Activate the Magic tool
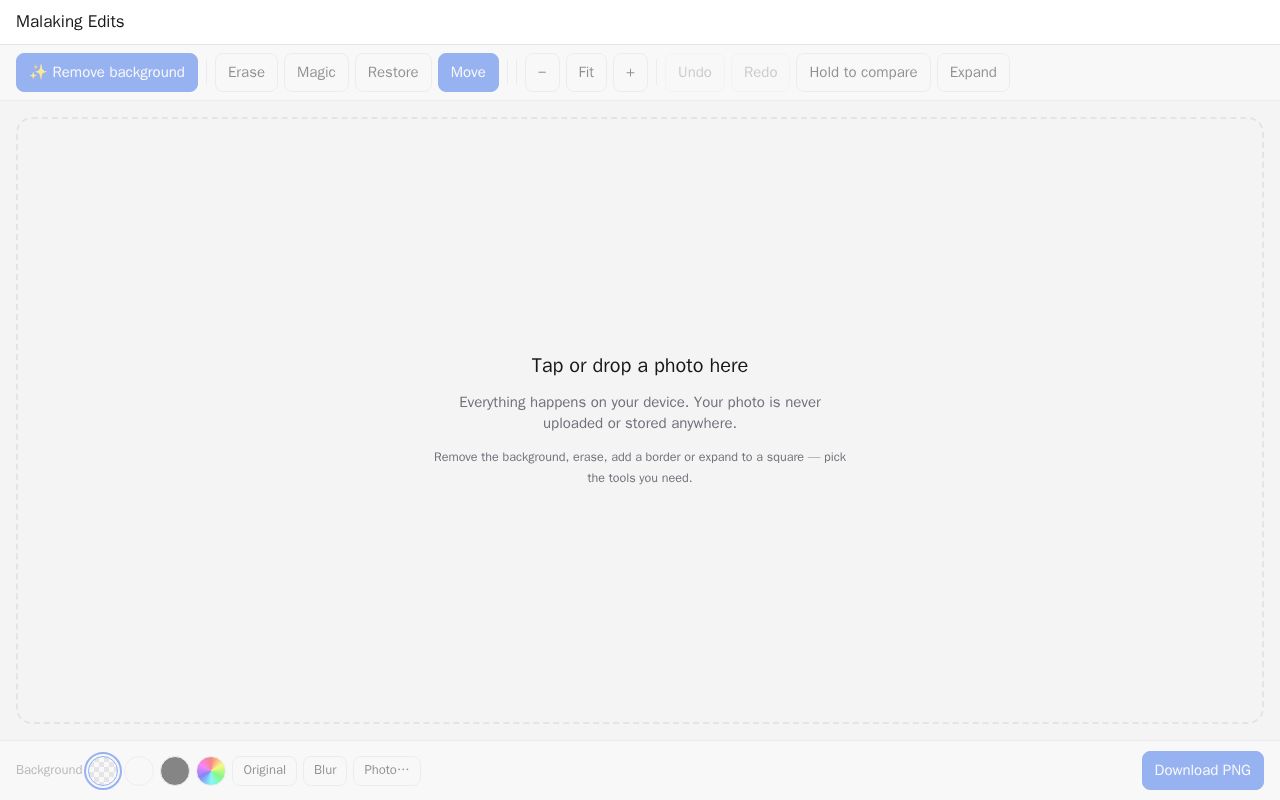Image resolution: width=1280 pixels, height=800 pixels. (316, 72)
